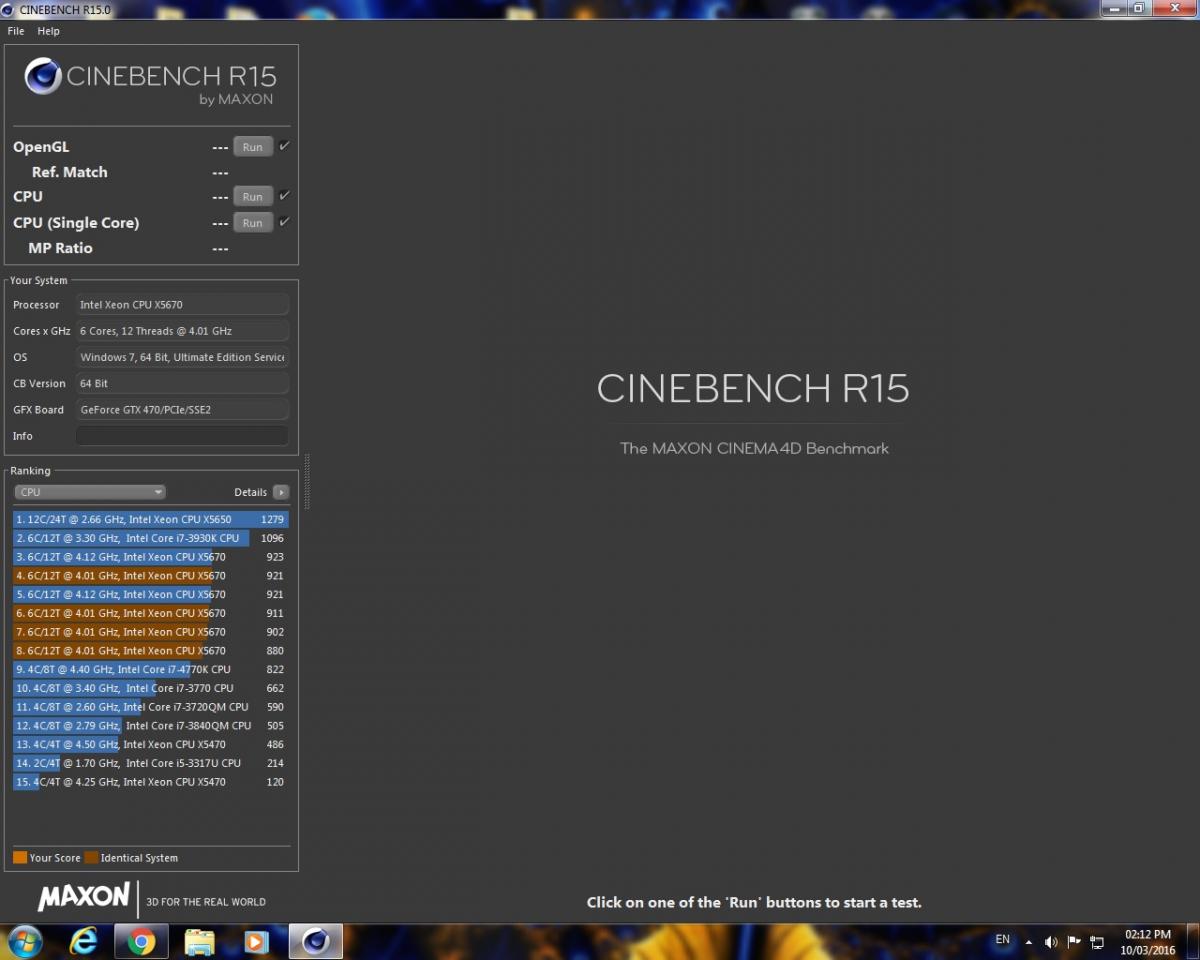
Task: Open the File menu
Action: pos(16,31)
